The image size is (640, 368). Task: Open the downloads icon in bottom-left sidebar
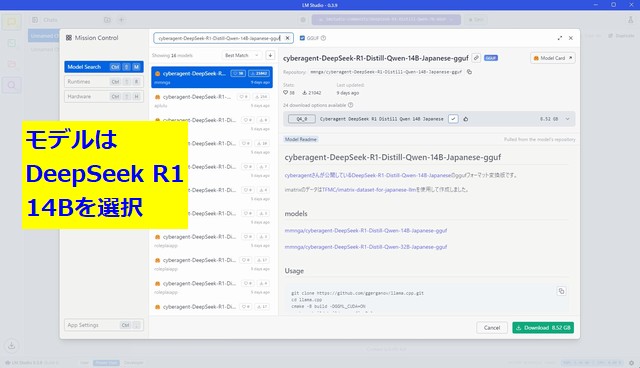[11, 346]
